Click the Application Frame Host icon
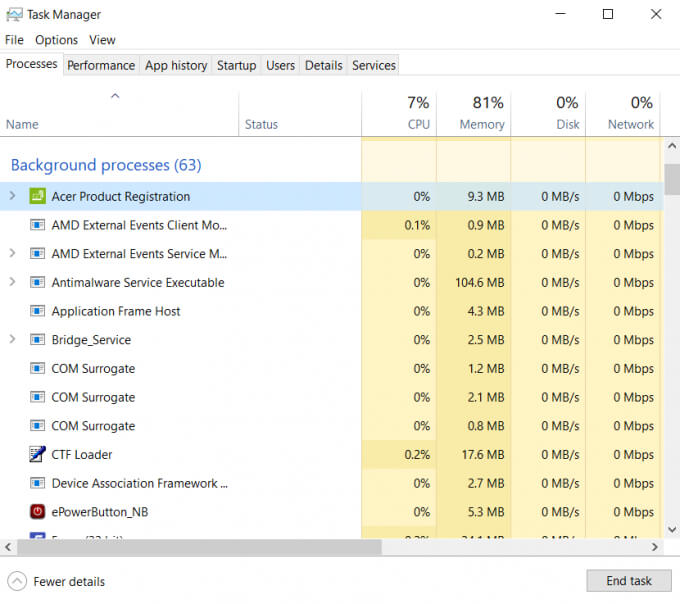The height and width of the screenshot is (604, 680). click(38, 311)
